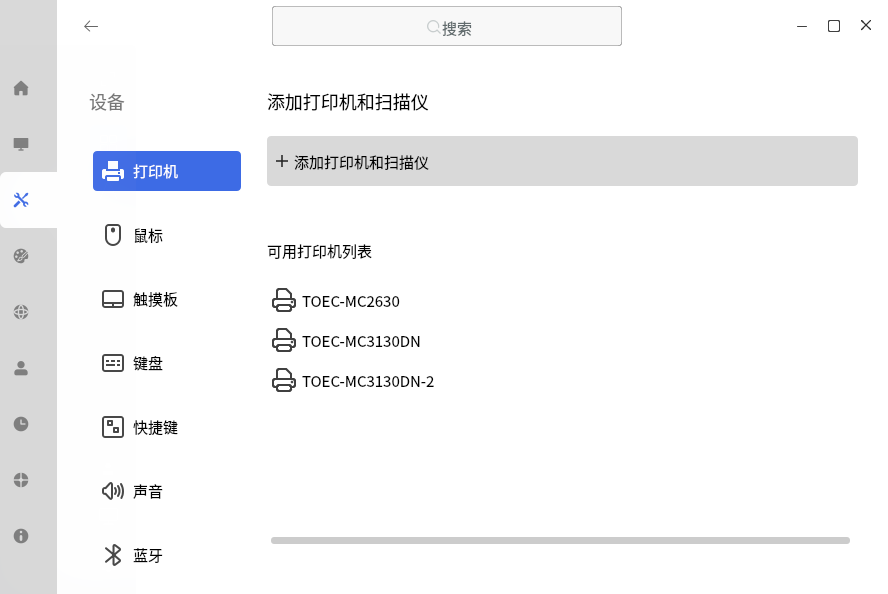
Task: Maximize the settings window
Action: coord(834,26)
